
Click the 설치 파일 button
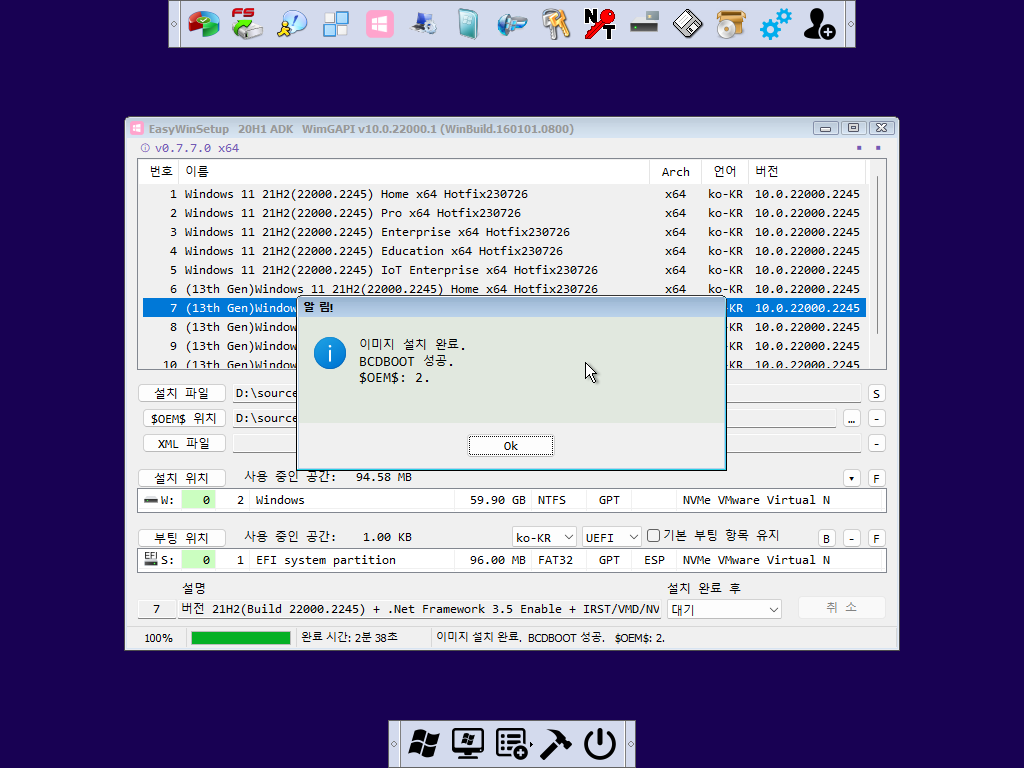182,393
